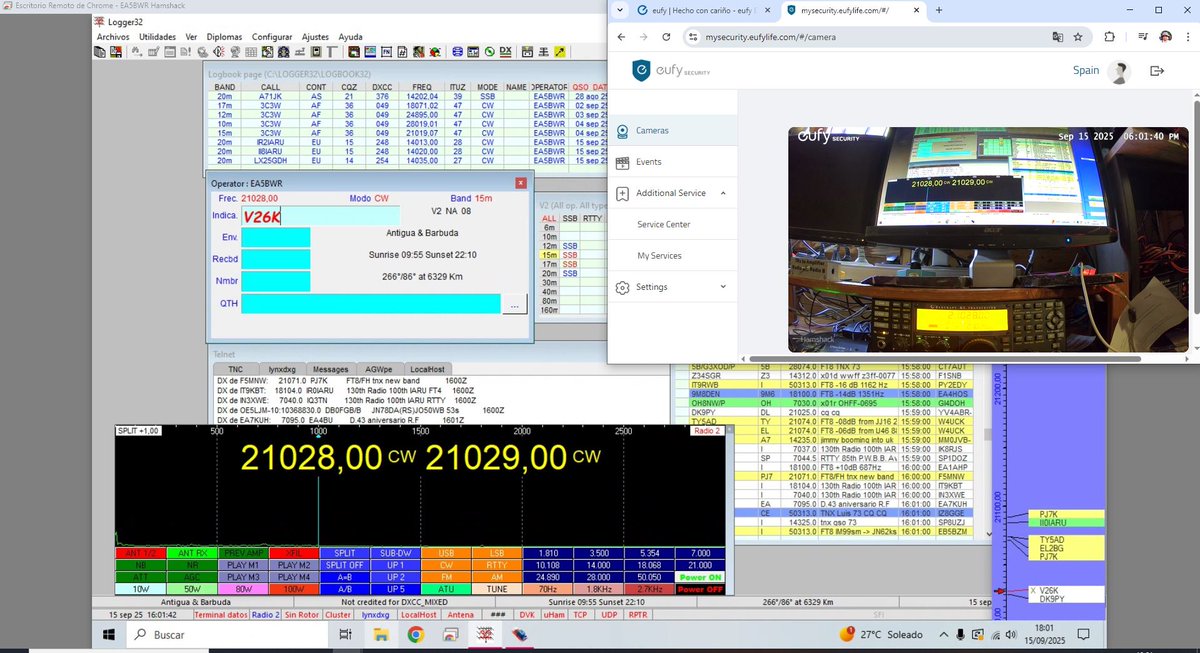Open Chrome extensions puzzle icon
This screenshot has width=1200, height=653.
tap(1110, 36)
